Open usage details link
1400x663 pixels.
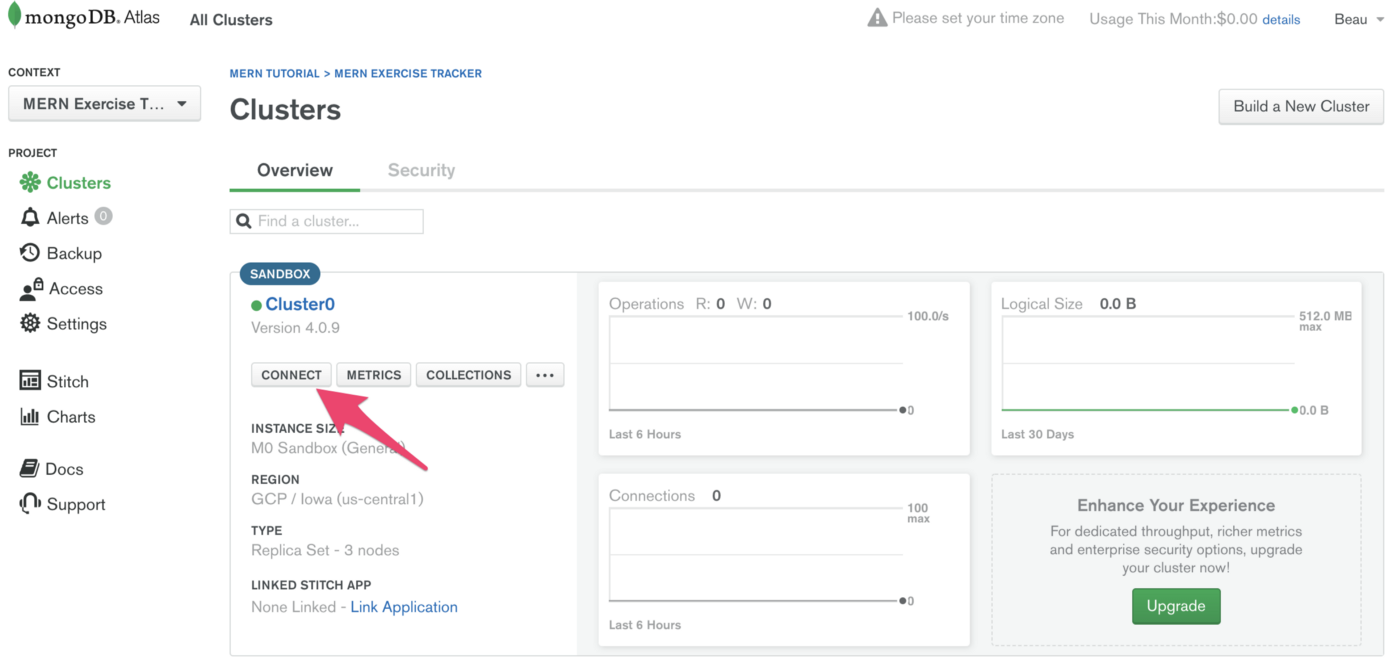pos(1281,20)
